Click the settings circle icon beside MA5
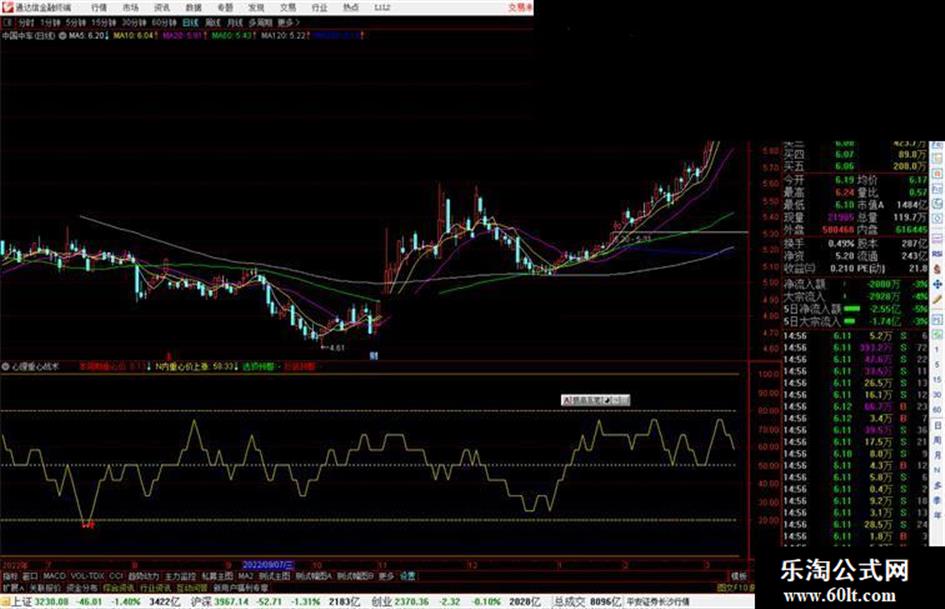Viewport: 945px width, 609px height. pos(63,36)
